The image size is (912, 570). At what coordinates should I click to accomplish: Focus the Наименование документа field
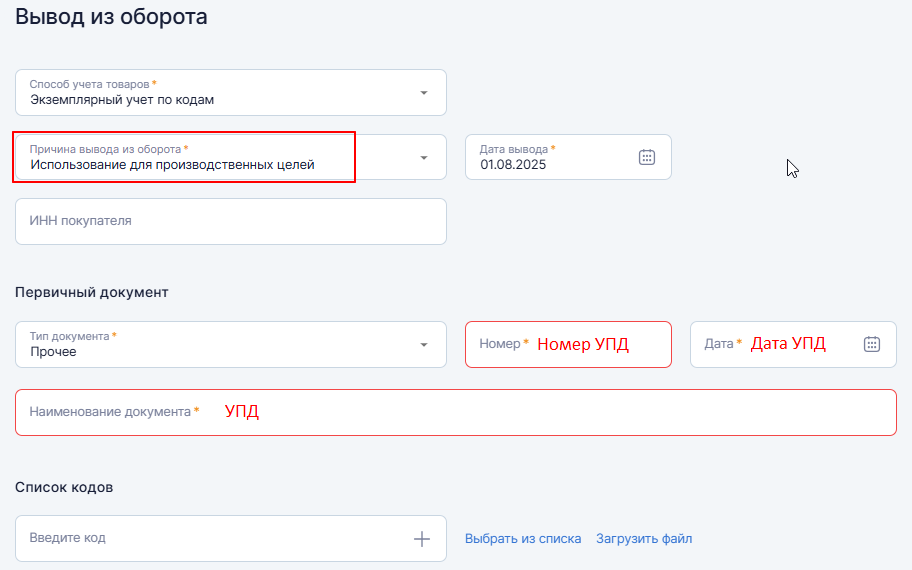pyautogui.click(x=455, y=412)
